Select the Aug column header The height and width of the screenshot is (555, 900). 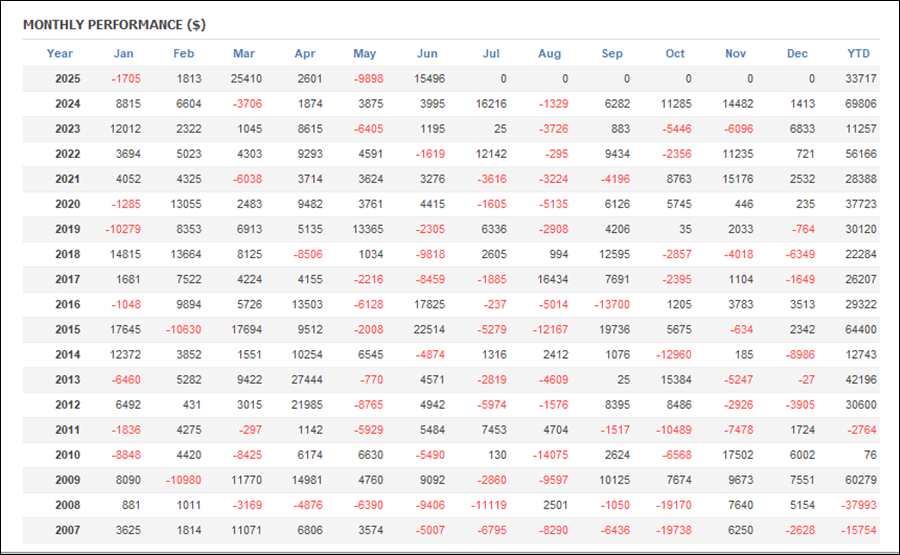[x=549, y=53]
